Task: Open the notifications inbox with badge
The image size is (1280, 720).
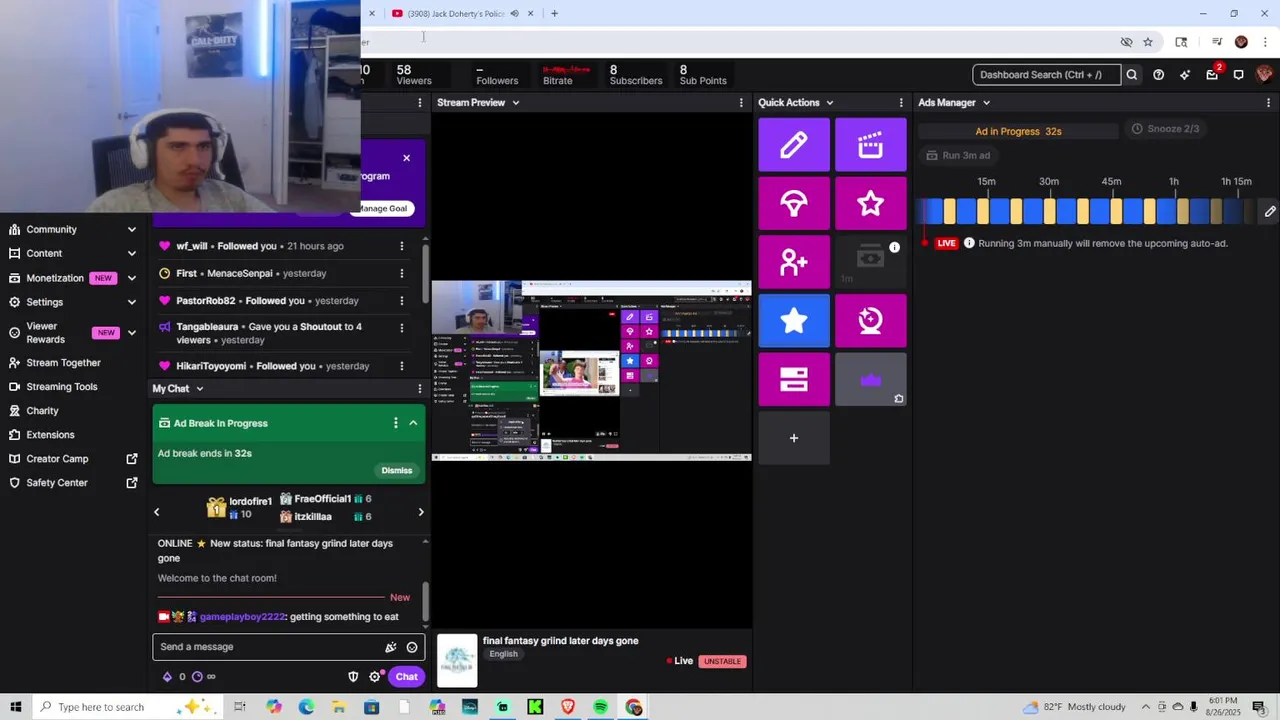Action: 1212,74
